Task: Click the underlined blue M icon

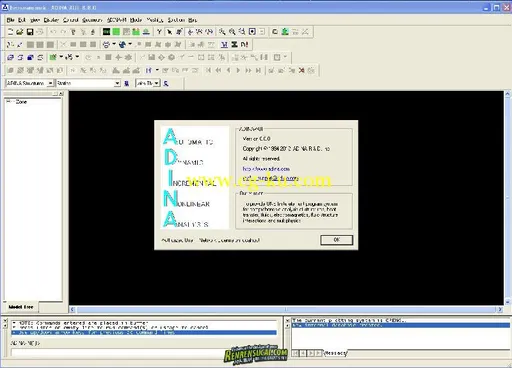Action: tap(224, 44)
